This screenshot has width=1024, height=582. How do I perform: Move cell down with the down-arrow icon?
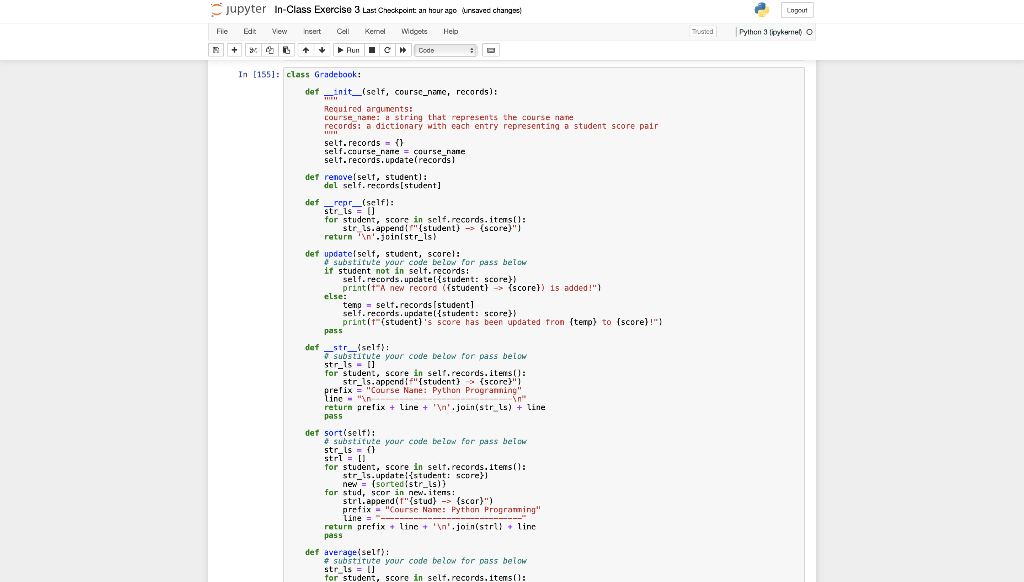pyautogui.click(x=322, y=50)
